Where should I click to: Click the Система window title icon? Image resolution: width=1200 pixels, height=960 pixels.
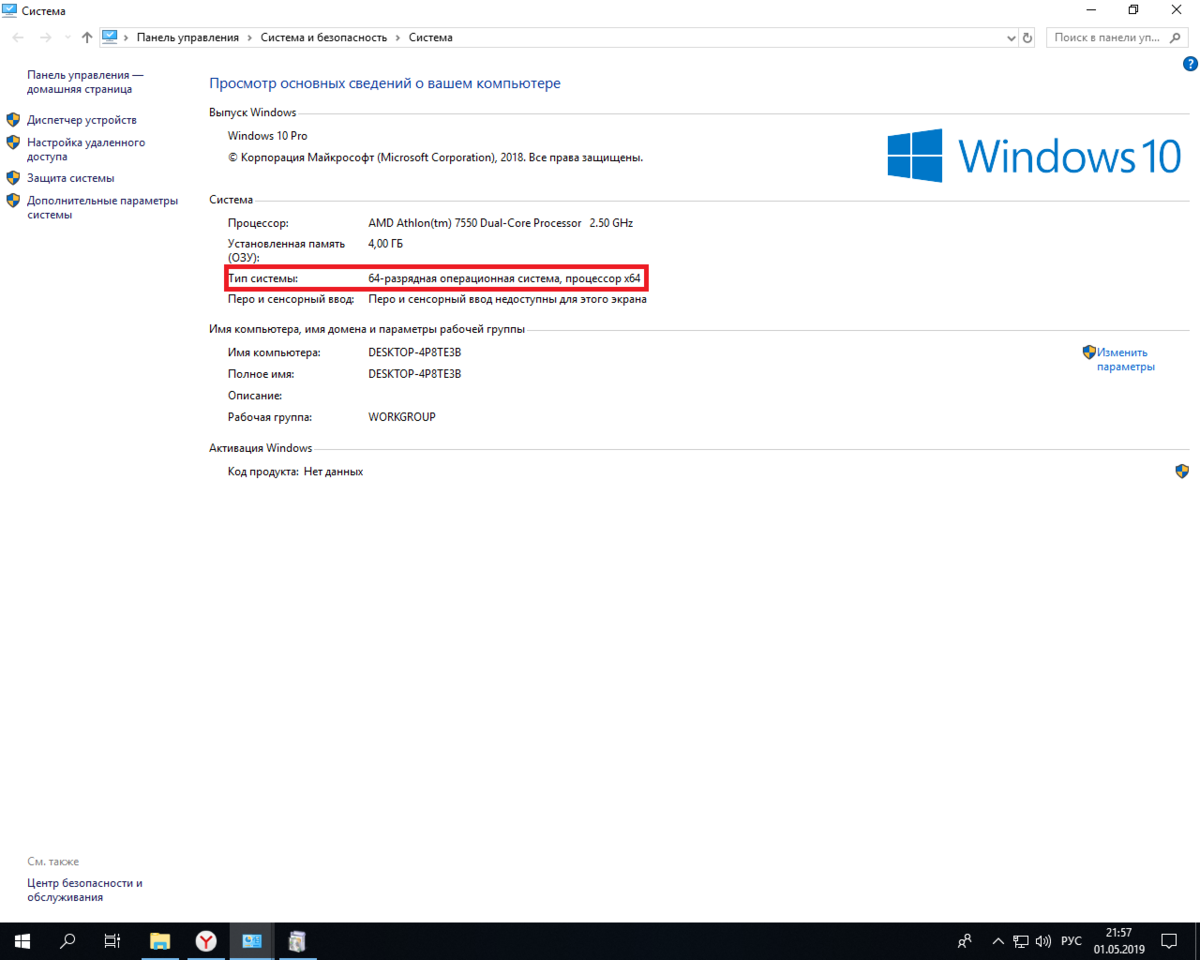[9, 10]
